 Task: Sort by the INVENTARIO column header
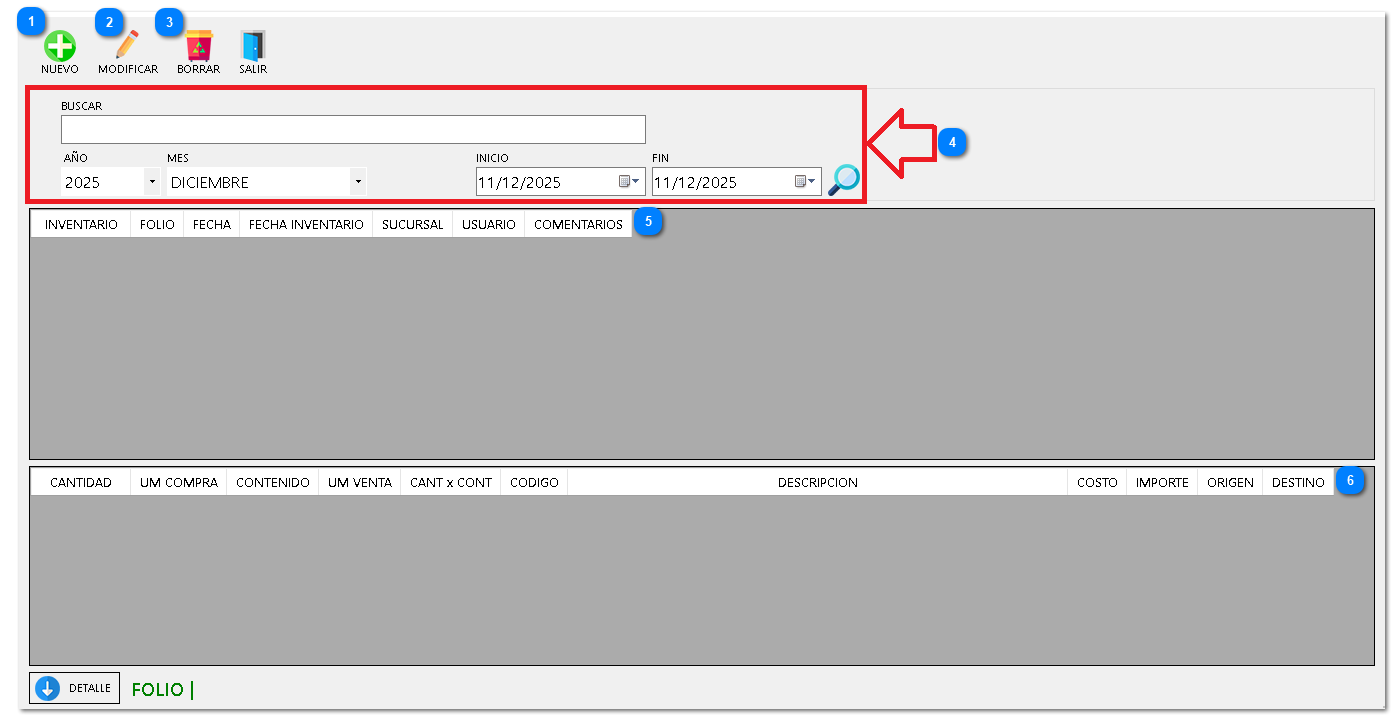[81, 225]
